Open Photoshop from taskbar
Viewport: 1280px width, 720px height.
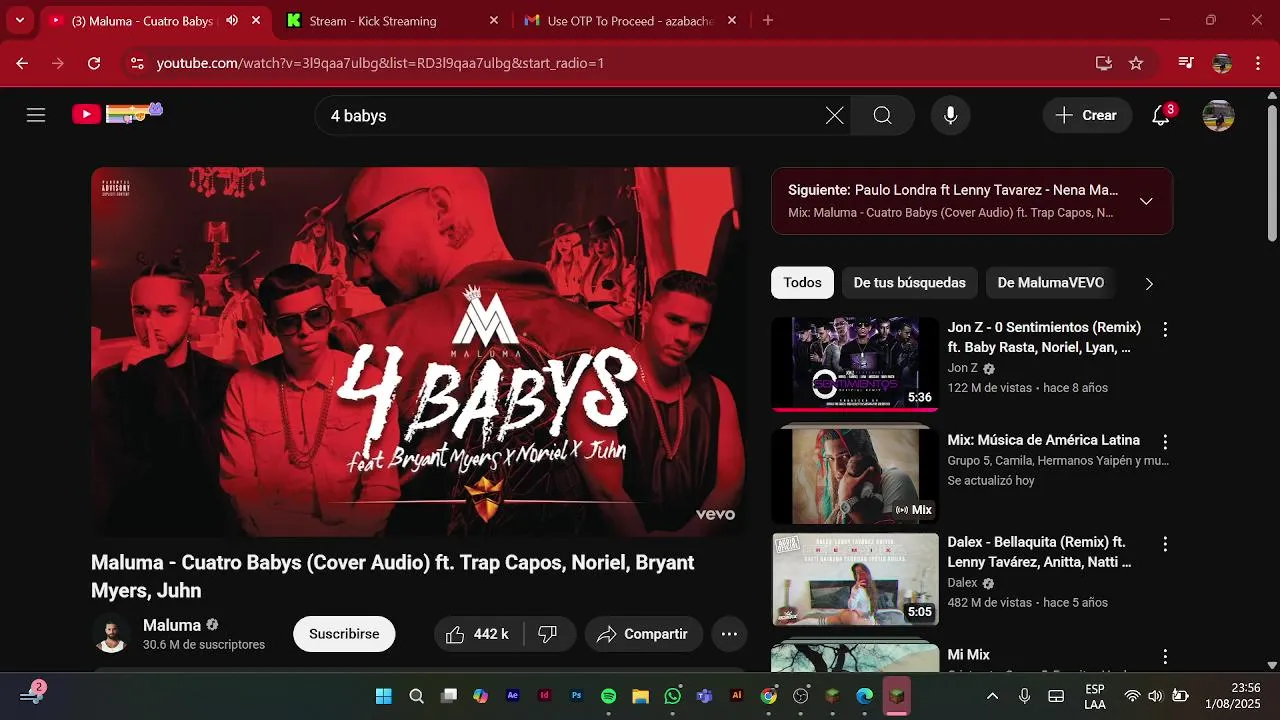coord(576,696)
